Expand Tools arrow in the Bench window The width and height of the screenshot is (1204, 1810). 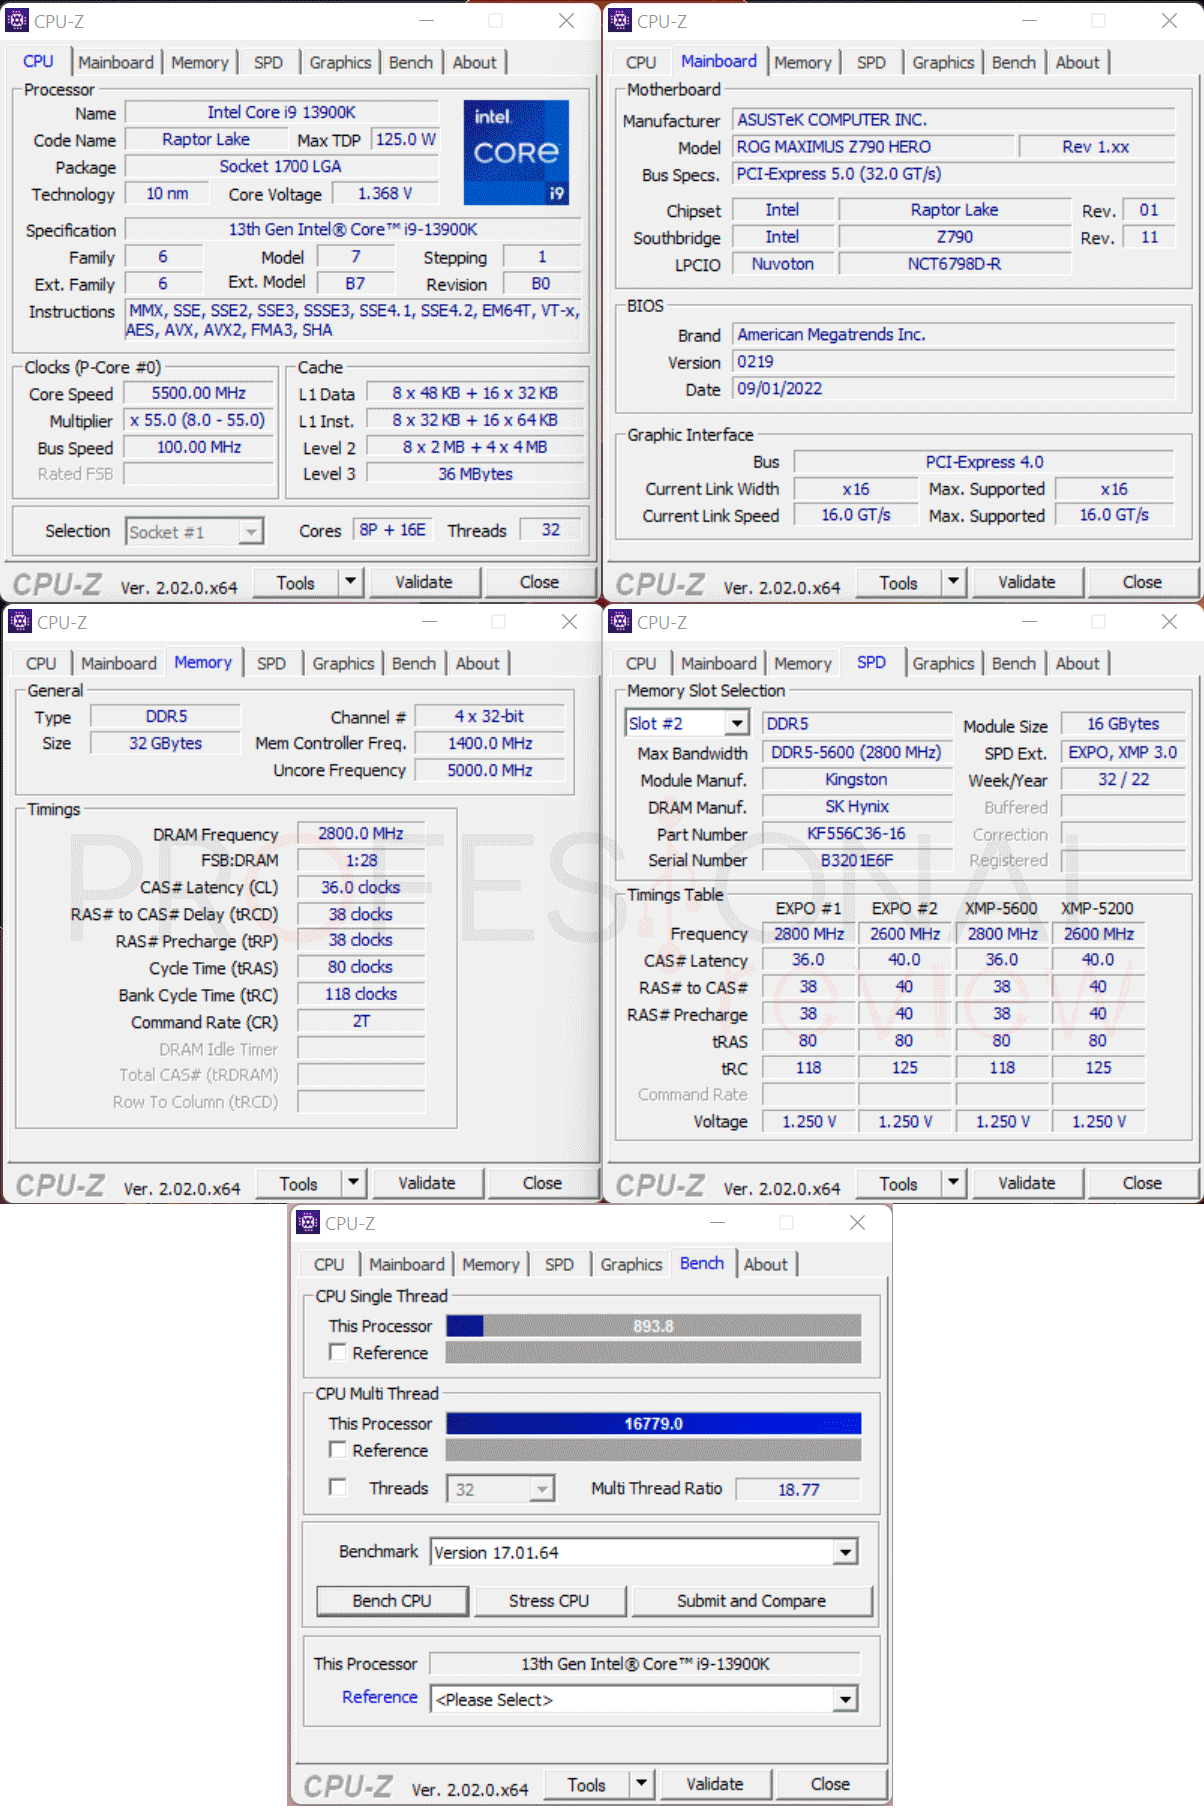tap(641, 1784)
